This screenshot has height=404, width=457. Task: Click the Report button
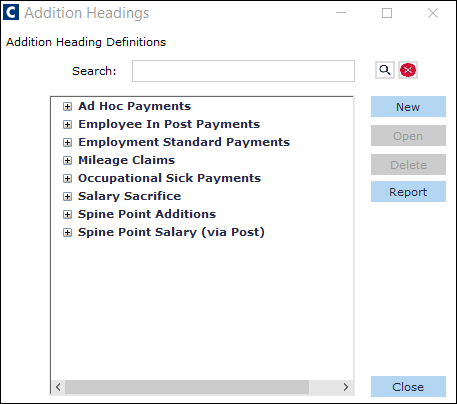[408, 192]
